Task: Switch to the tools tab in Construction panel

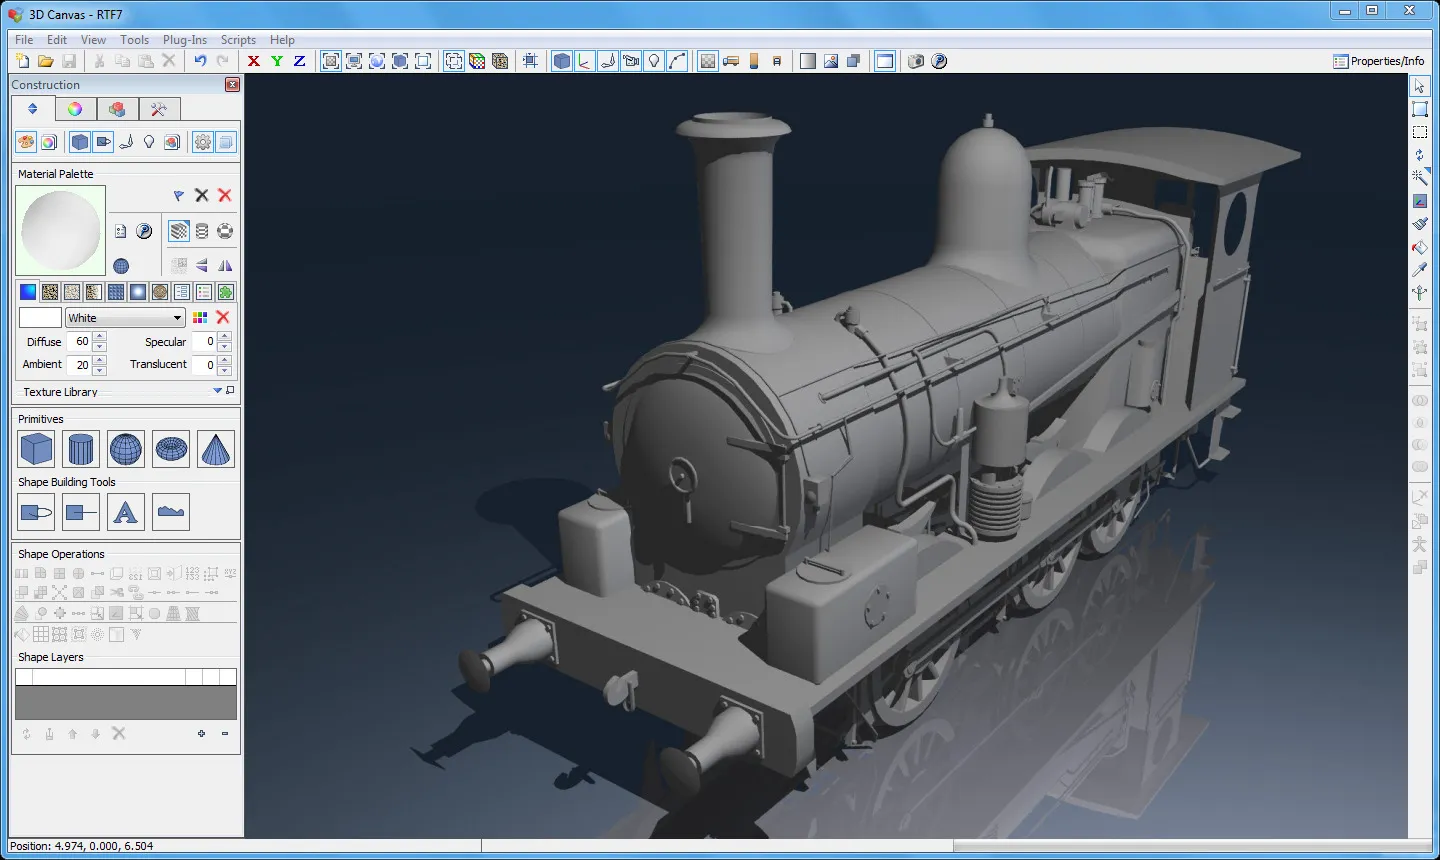Action: pyautogui.click(x=159, y=108)
